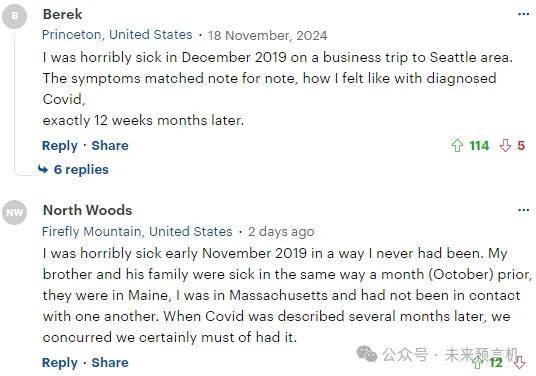536x376 pixels.
Task: Click North Woods' NW avatar circle
Action: [x=14, y=212]
